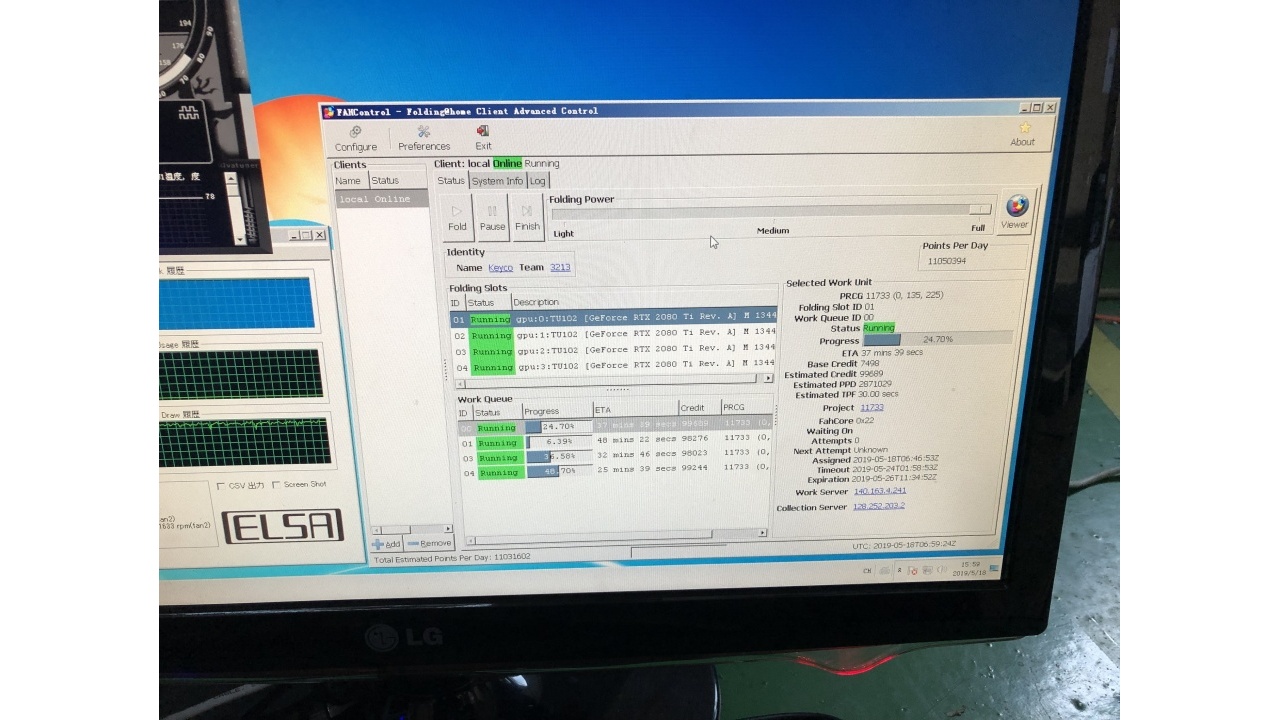Switch to the Status tab
The image size is (1280, 720).
tap(451, 181)
